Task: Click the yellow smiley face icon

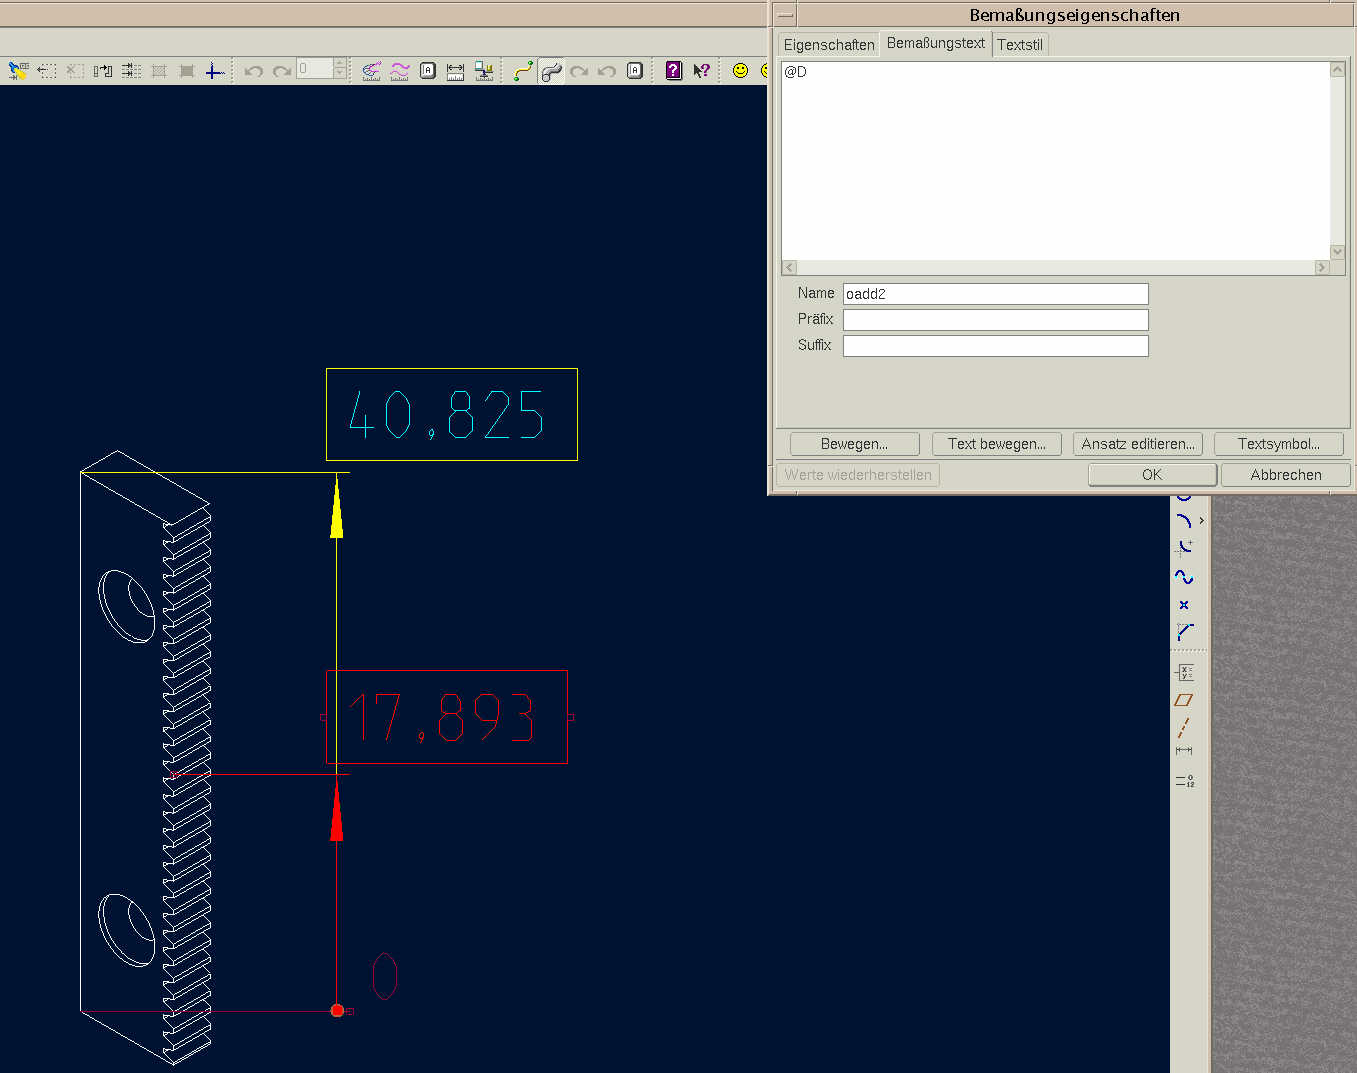Action: pyautogui.click(x=740, y=71)
